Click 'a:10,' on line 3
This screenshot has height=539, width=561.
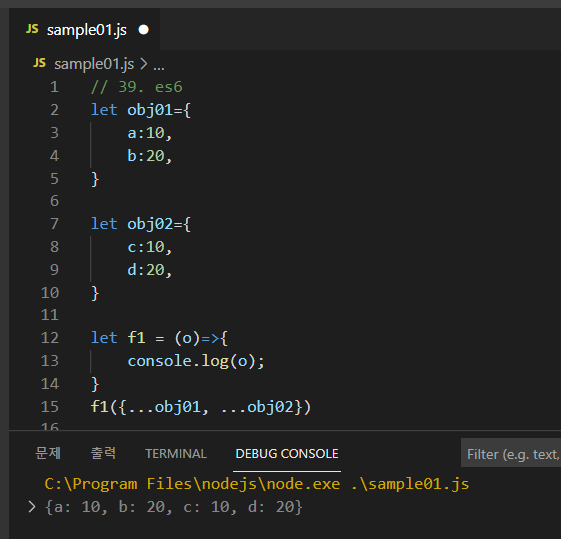[150, 133]
